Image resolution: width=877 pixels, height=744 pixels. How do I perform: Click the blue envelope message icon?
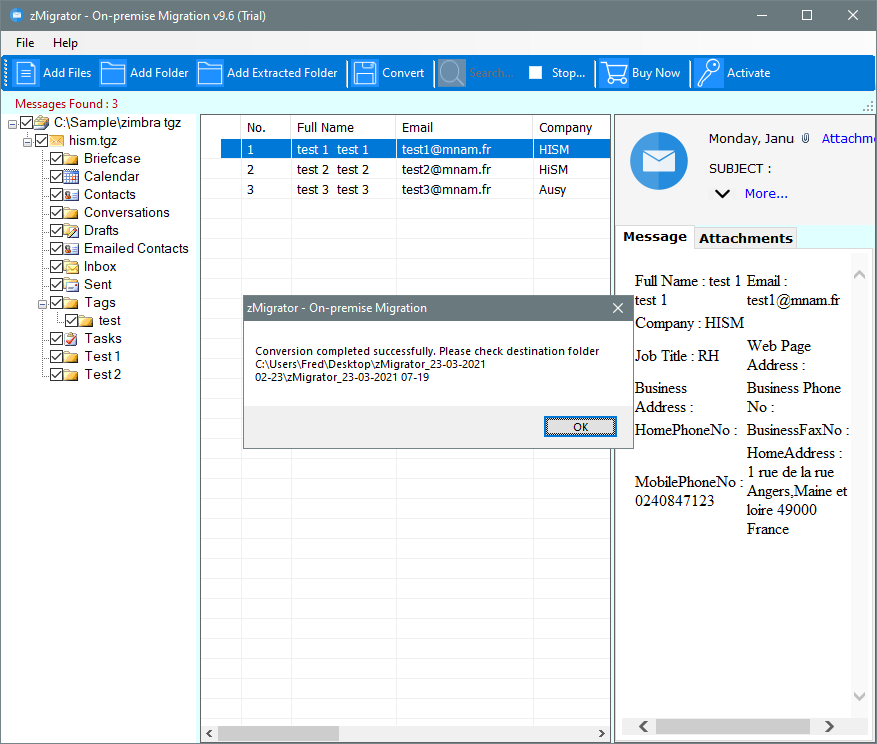(659, 161)
